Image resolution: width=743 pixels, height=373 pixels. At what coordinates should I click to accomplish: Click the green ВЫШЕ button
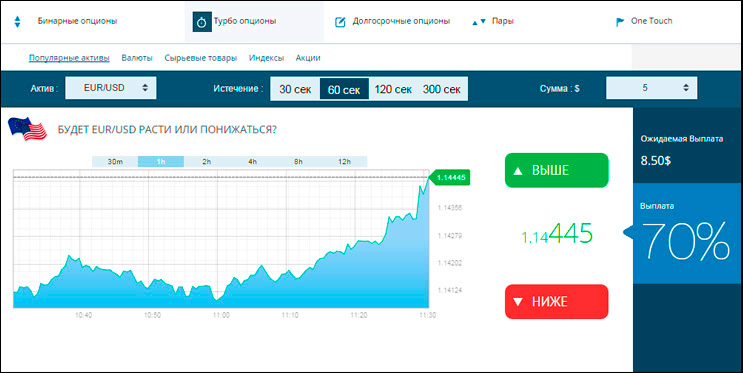[x=556, y=170]
